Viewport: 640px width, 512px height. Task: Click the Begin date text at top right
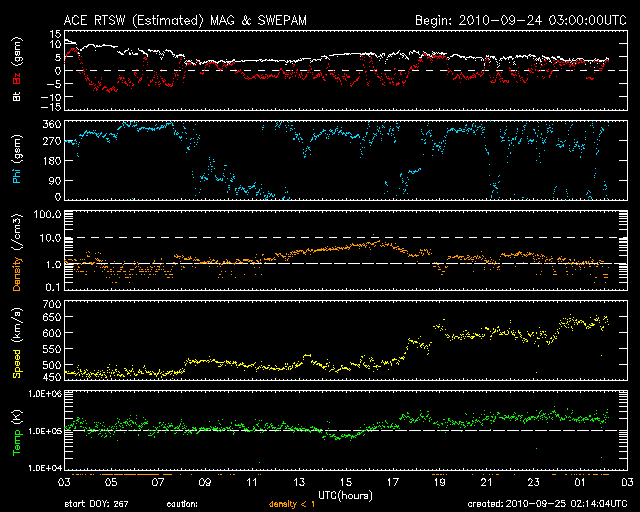(x=519, y=20)
